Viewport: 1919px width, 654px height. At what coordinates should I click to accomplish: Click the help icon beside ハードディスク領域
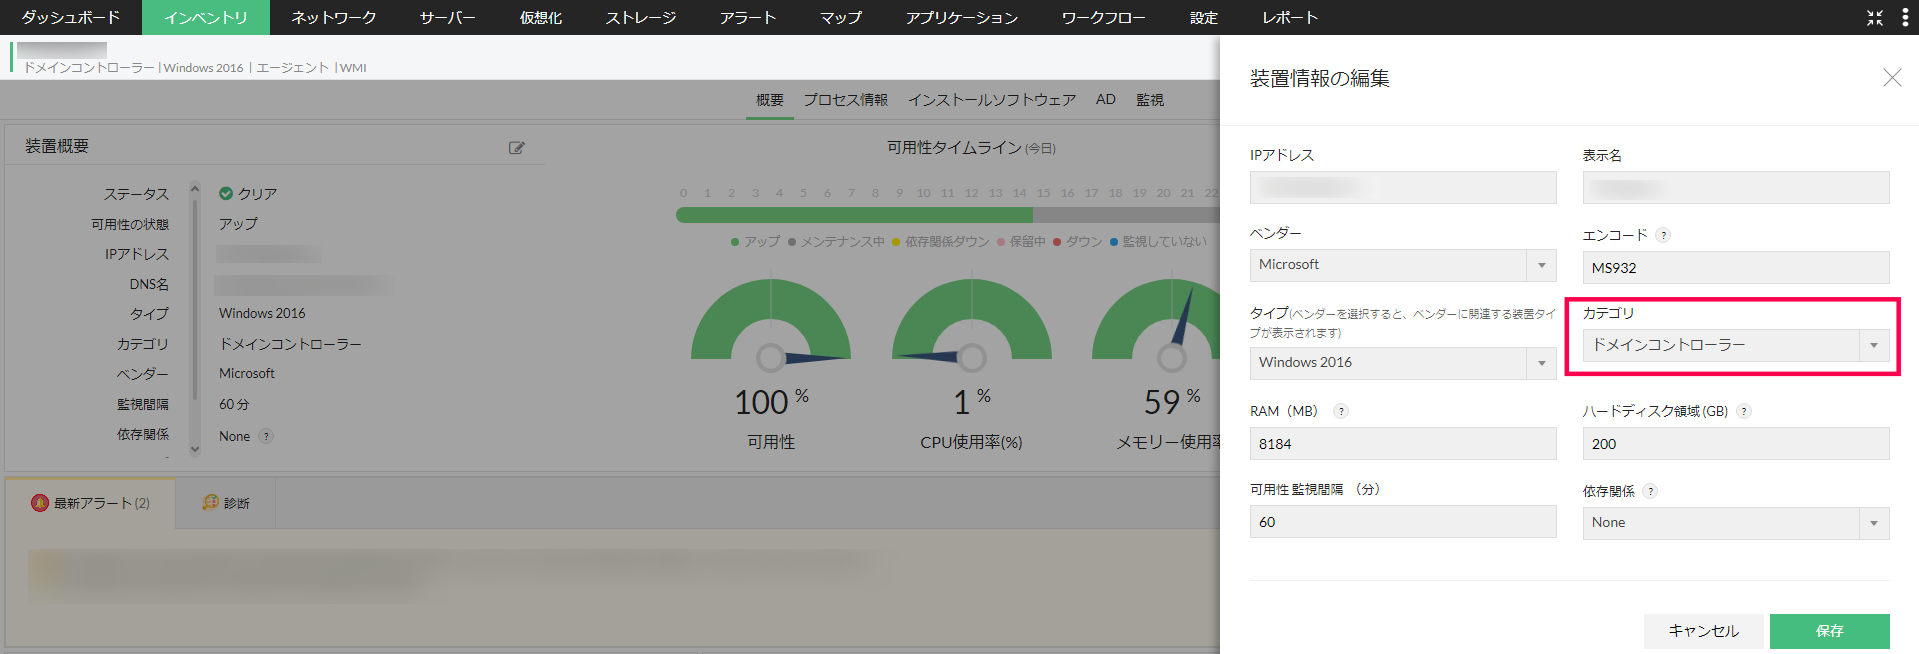1744,411
